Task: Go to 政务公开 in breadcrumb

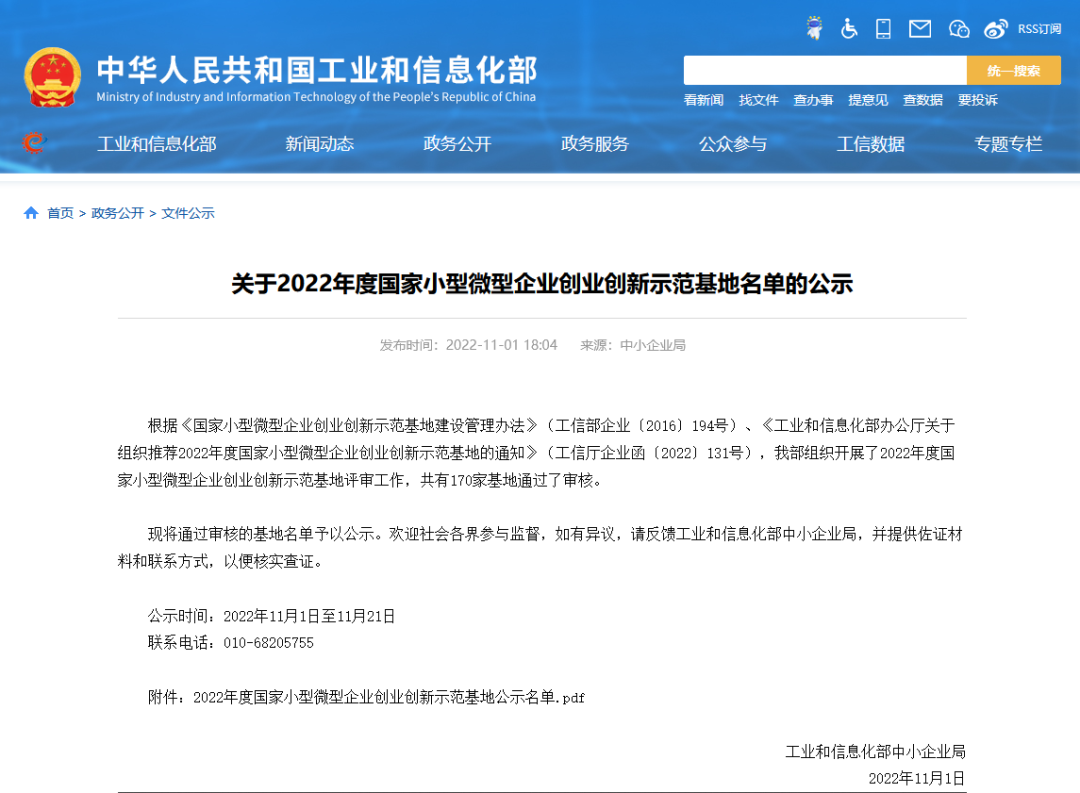Action: click(x=118, y=213)
